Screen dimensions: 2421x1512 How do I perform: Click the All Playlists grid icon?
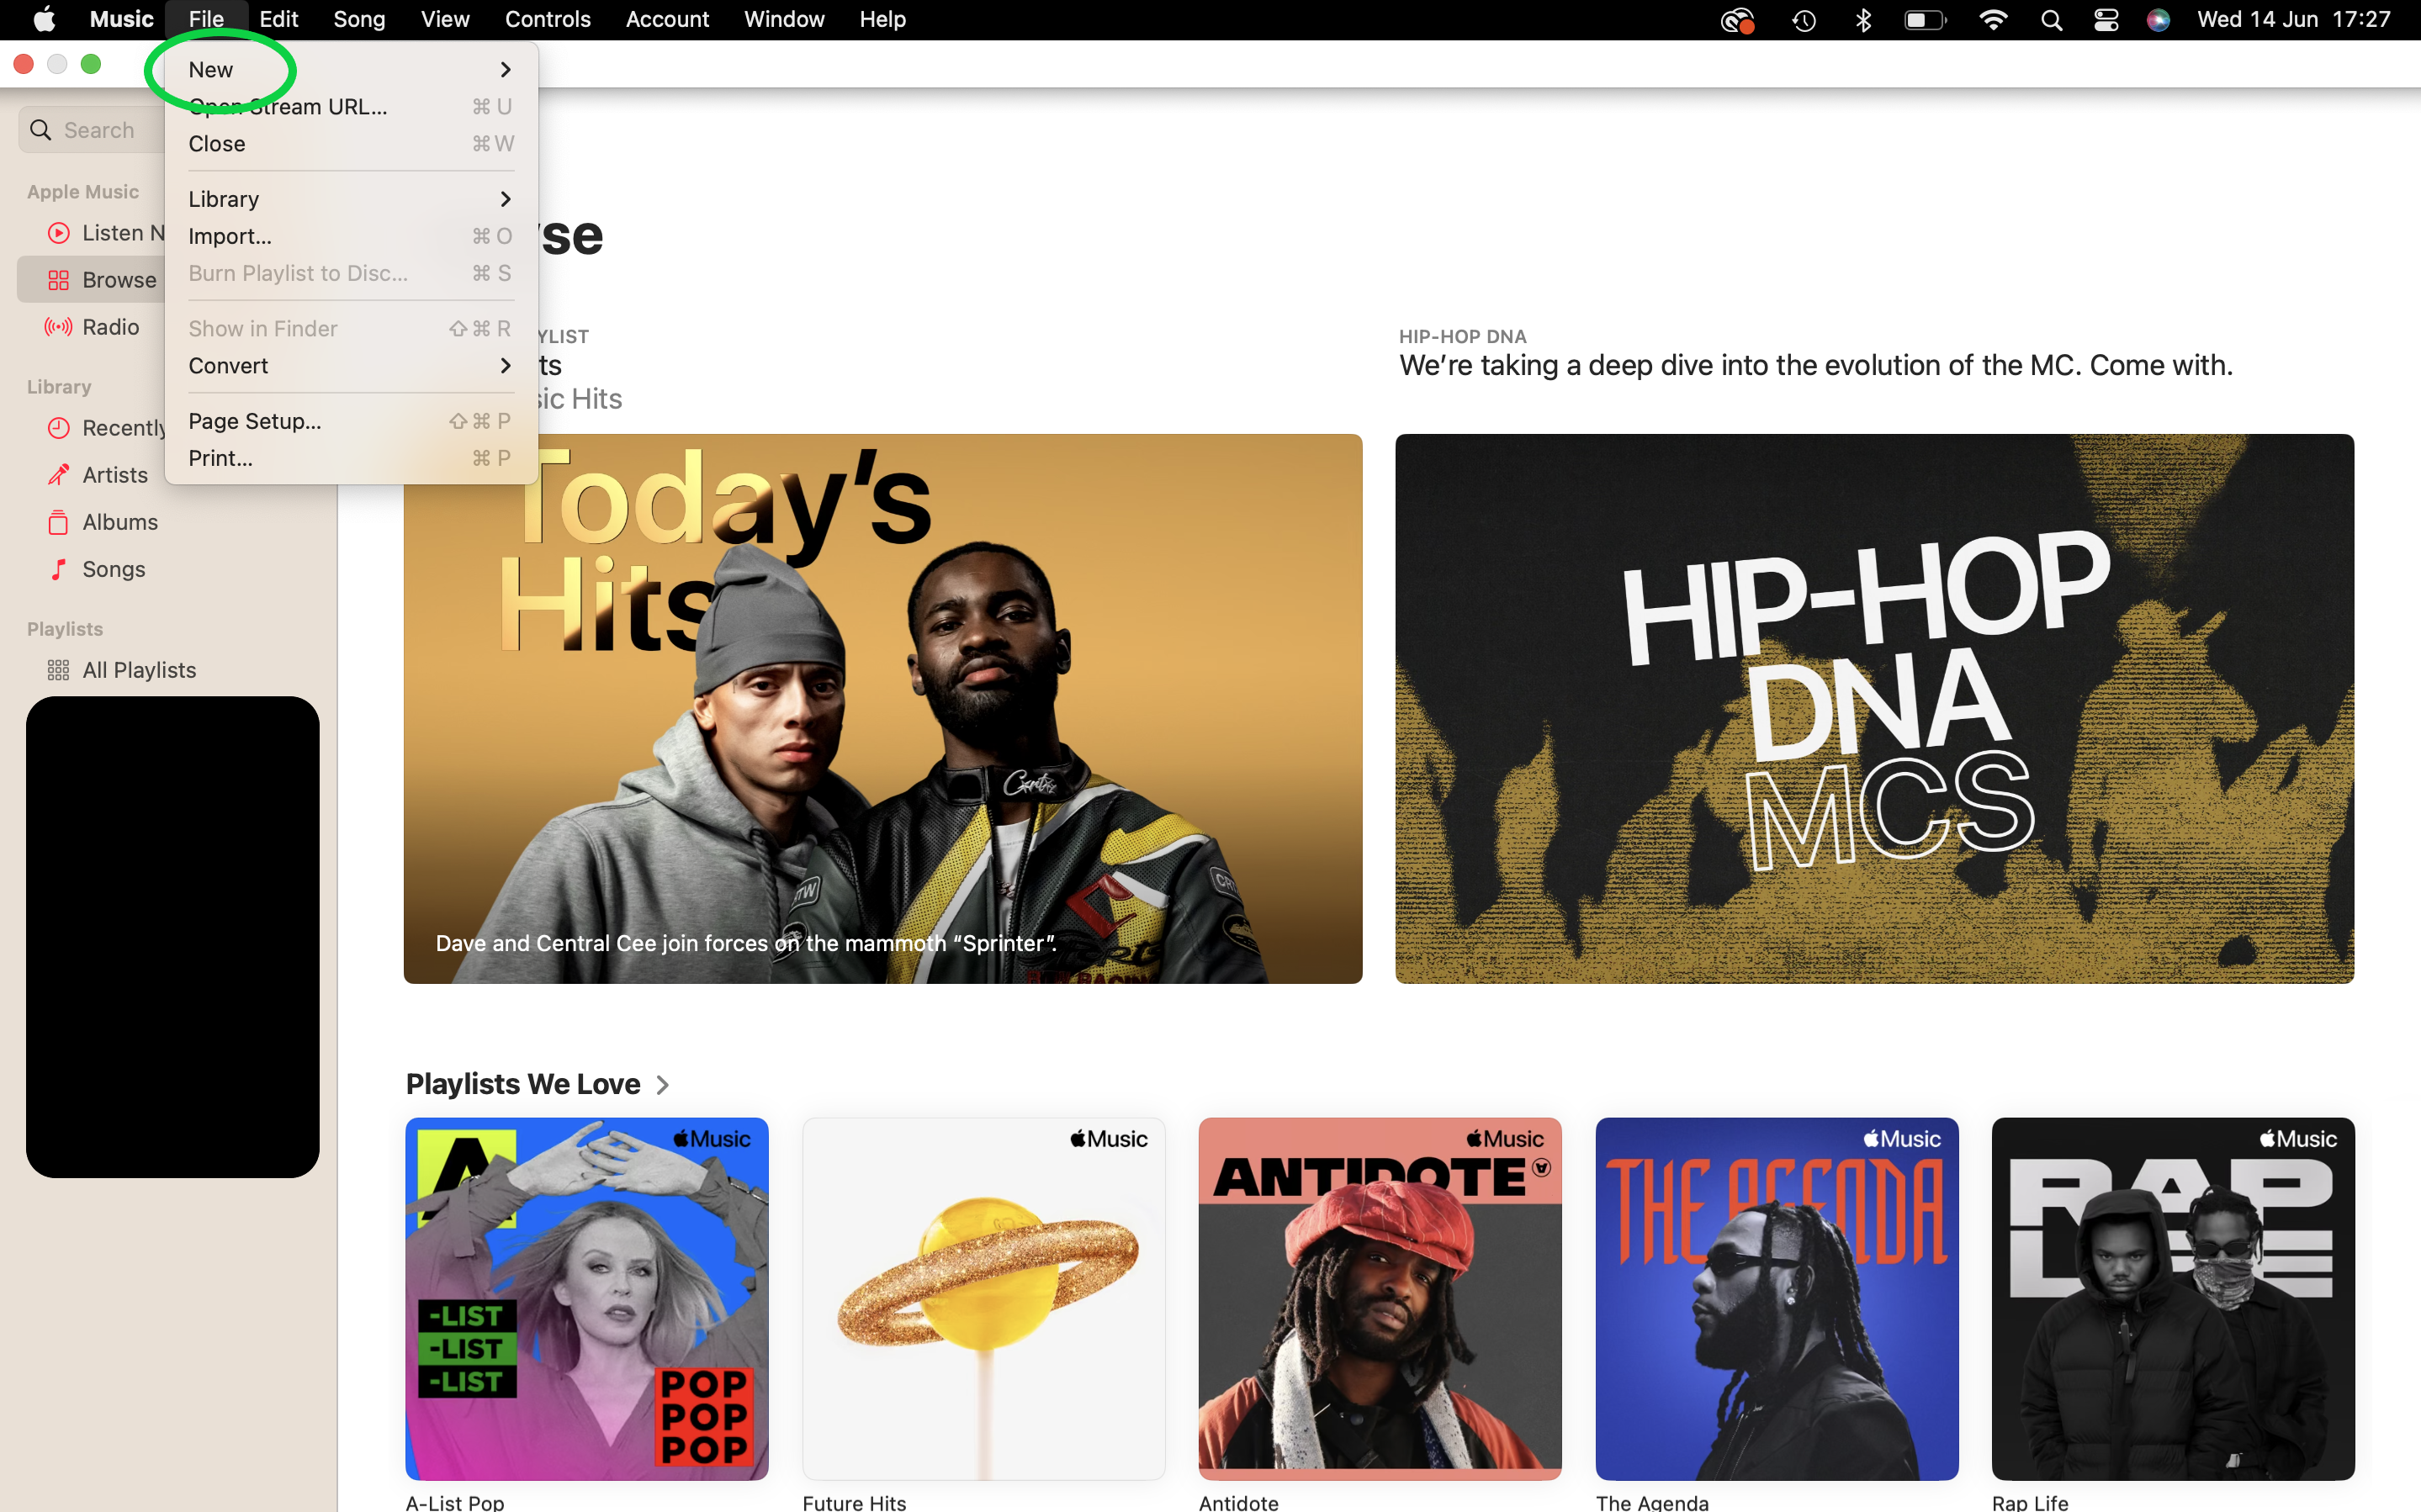(59, 670)
